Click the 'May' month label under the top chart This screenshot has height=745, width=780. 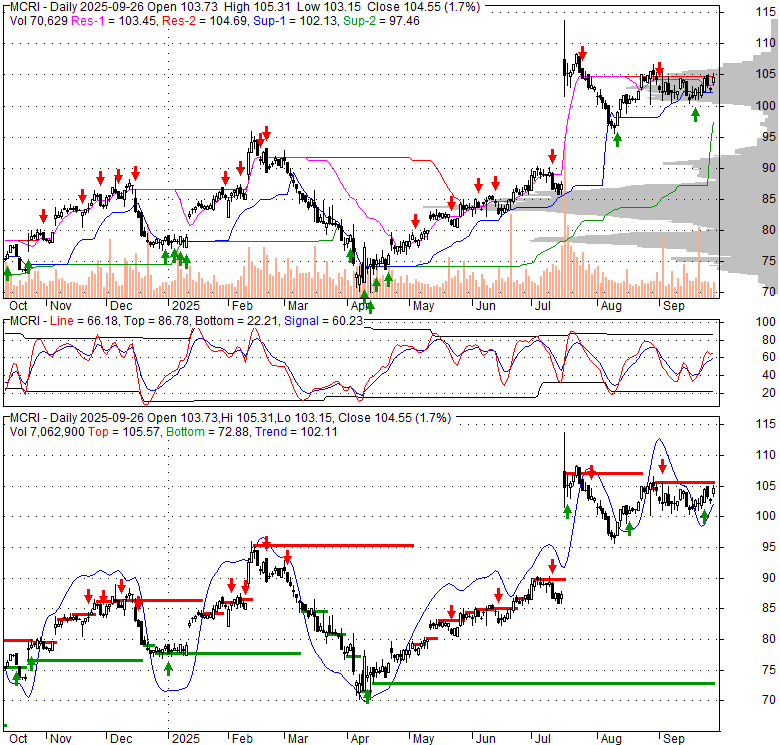point(423,306)
